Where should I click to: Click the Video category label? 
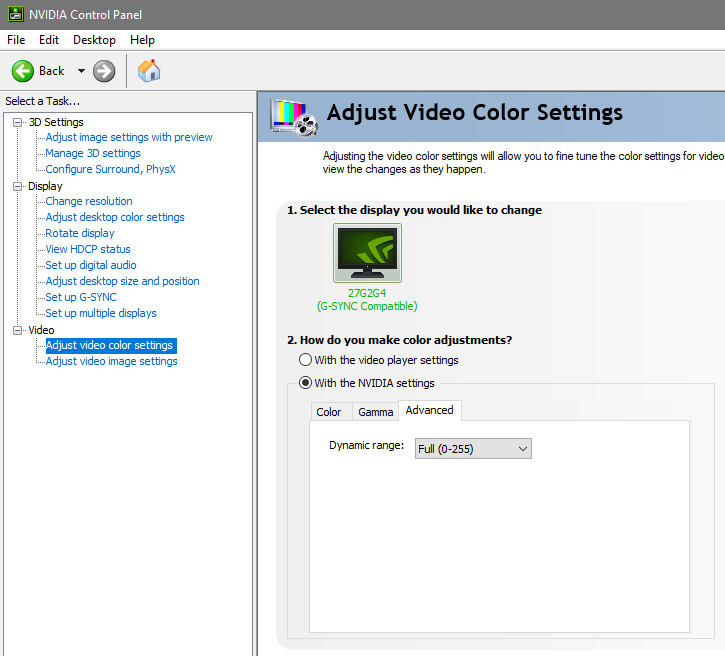tap(41, 330)
